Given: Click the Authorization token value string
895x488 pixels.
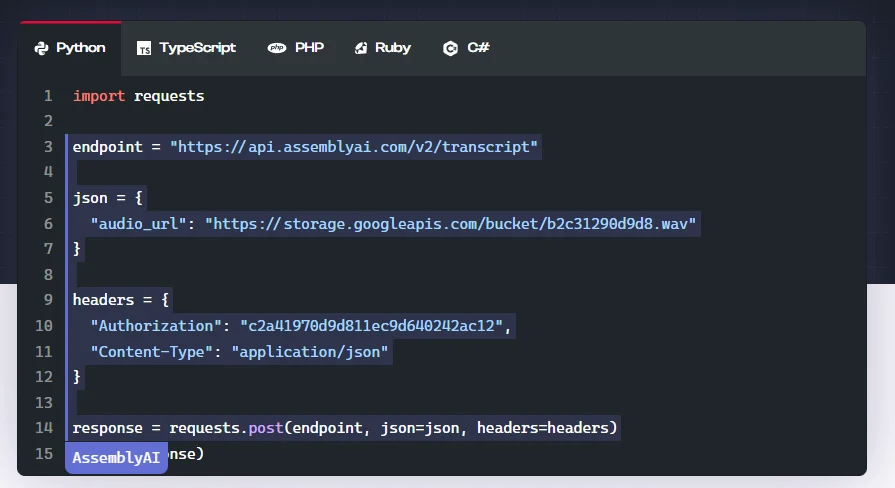Looking at the screenshot, I should click(375, 326).
